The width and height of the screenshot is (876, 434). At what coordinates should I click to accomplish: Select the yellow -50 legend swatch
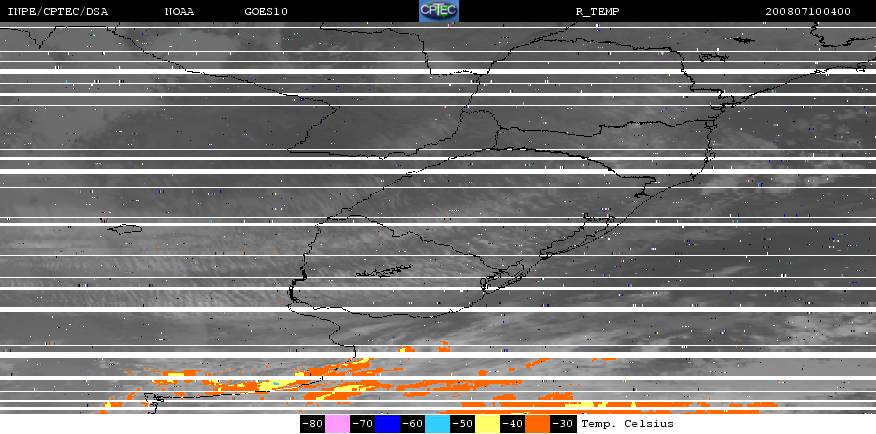click(x=487, y=424)
